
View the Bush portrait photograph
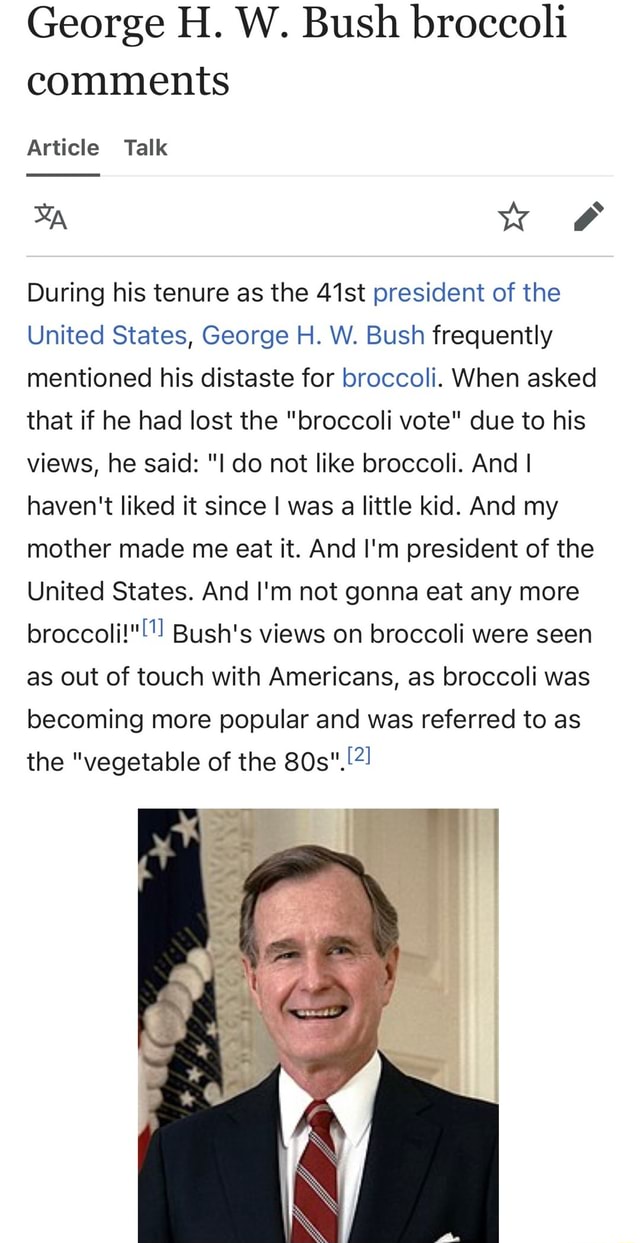pyautogui.click(x=320, y=1020)
